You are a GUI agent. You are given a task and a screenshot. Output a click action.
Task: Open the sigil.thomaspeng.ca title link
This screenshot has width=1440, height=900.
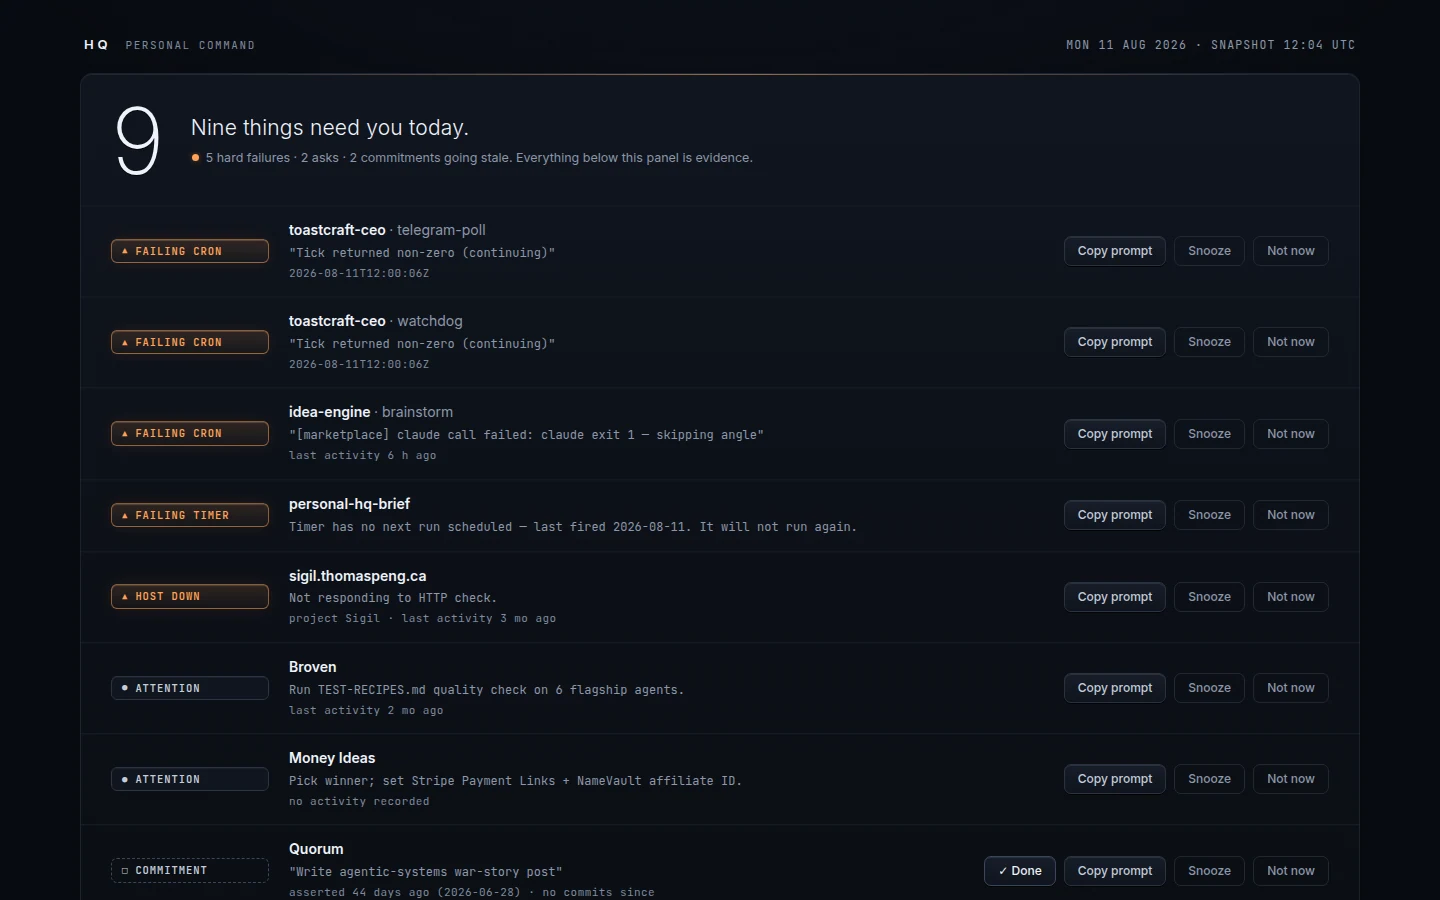(x=357, y=576)
